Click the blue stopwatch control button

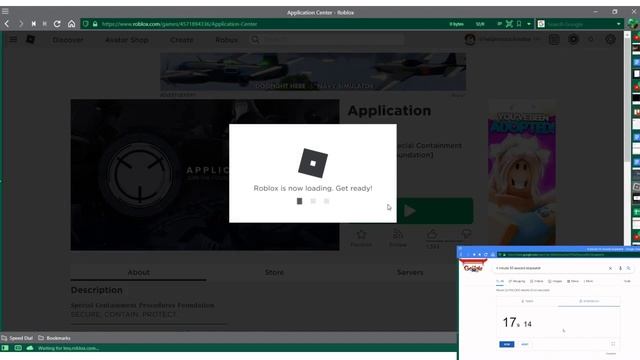tap(507, 344)
